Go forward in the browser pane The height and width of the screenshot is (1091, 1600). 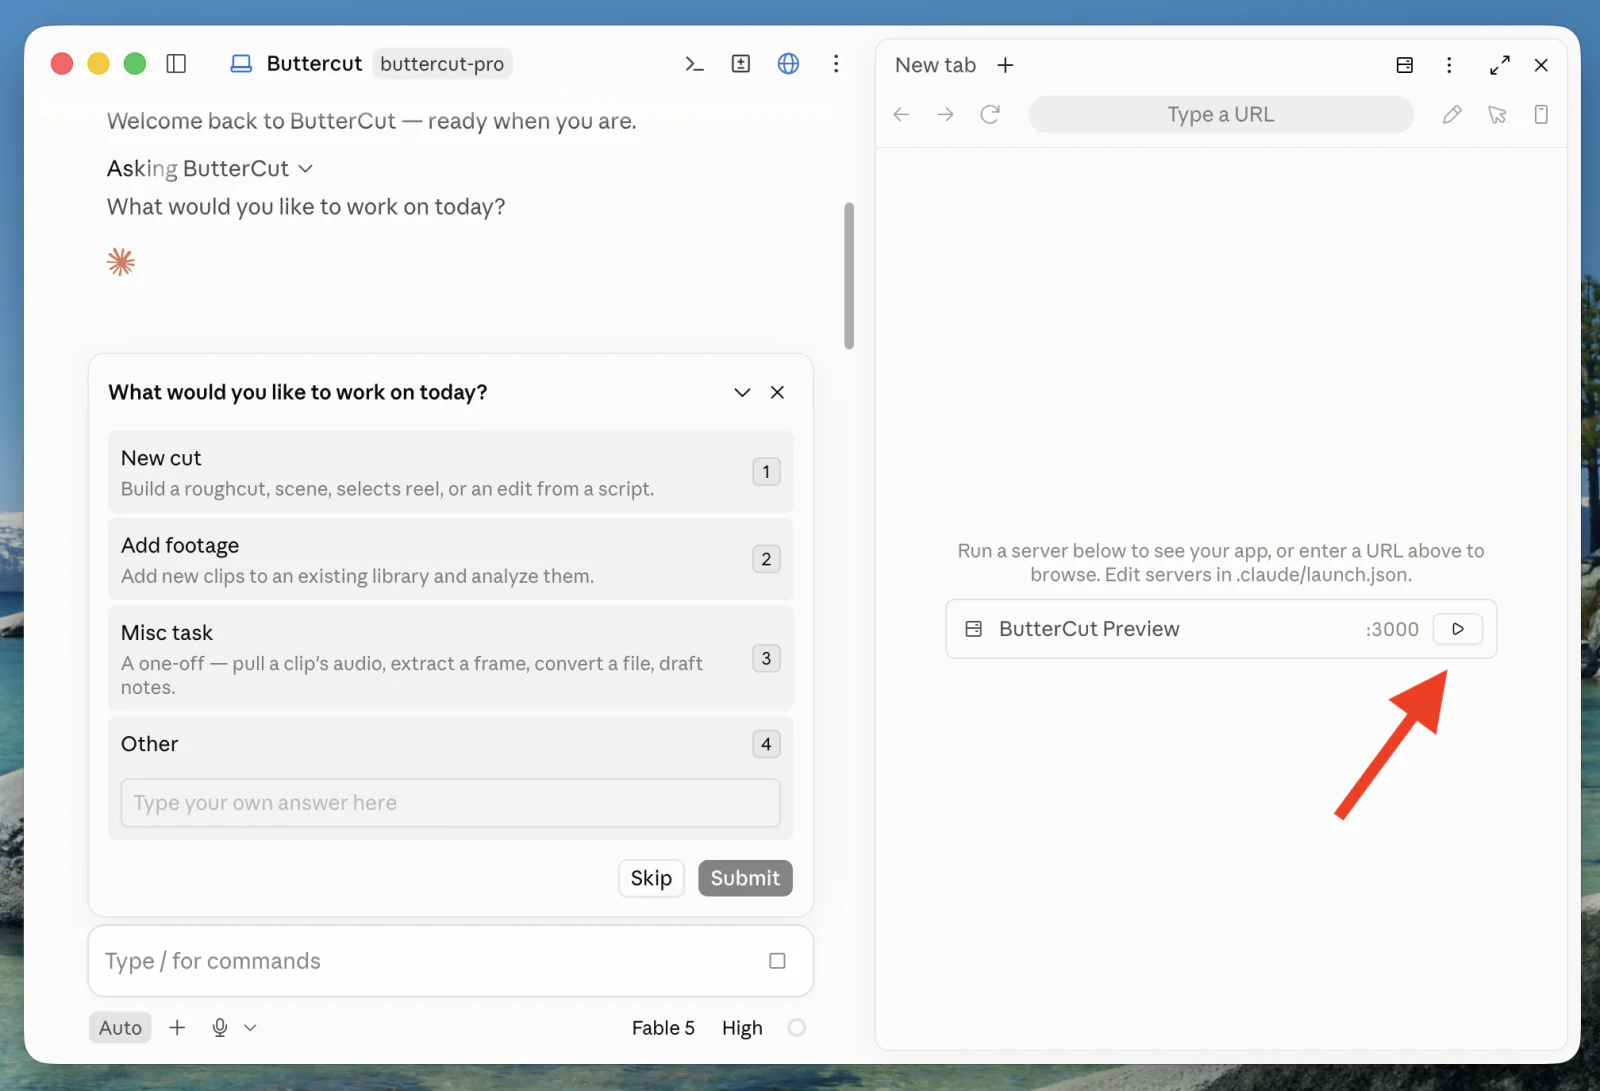point(945,114)
